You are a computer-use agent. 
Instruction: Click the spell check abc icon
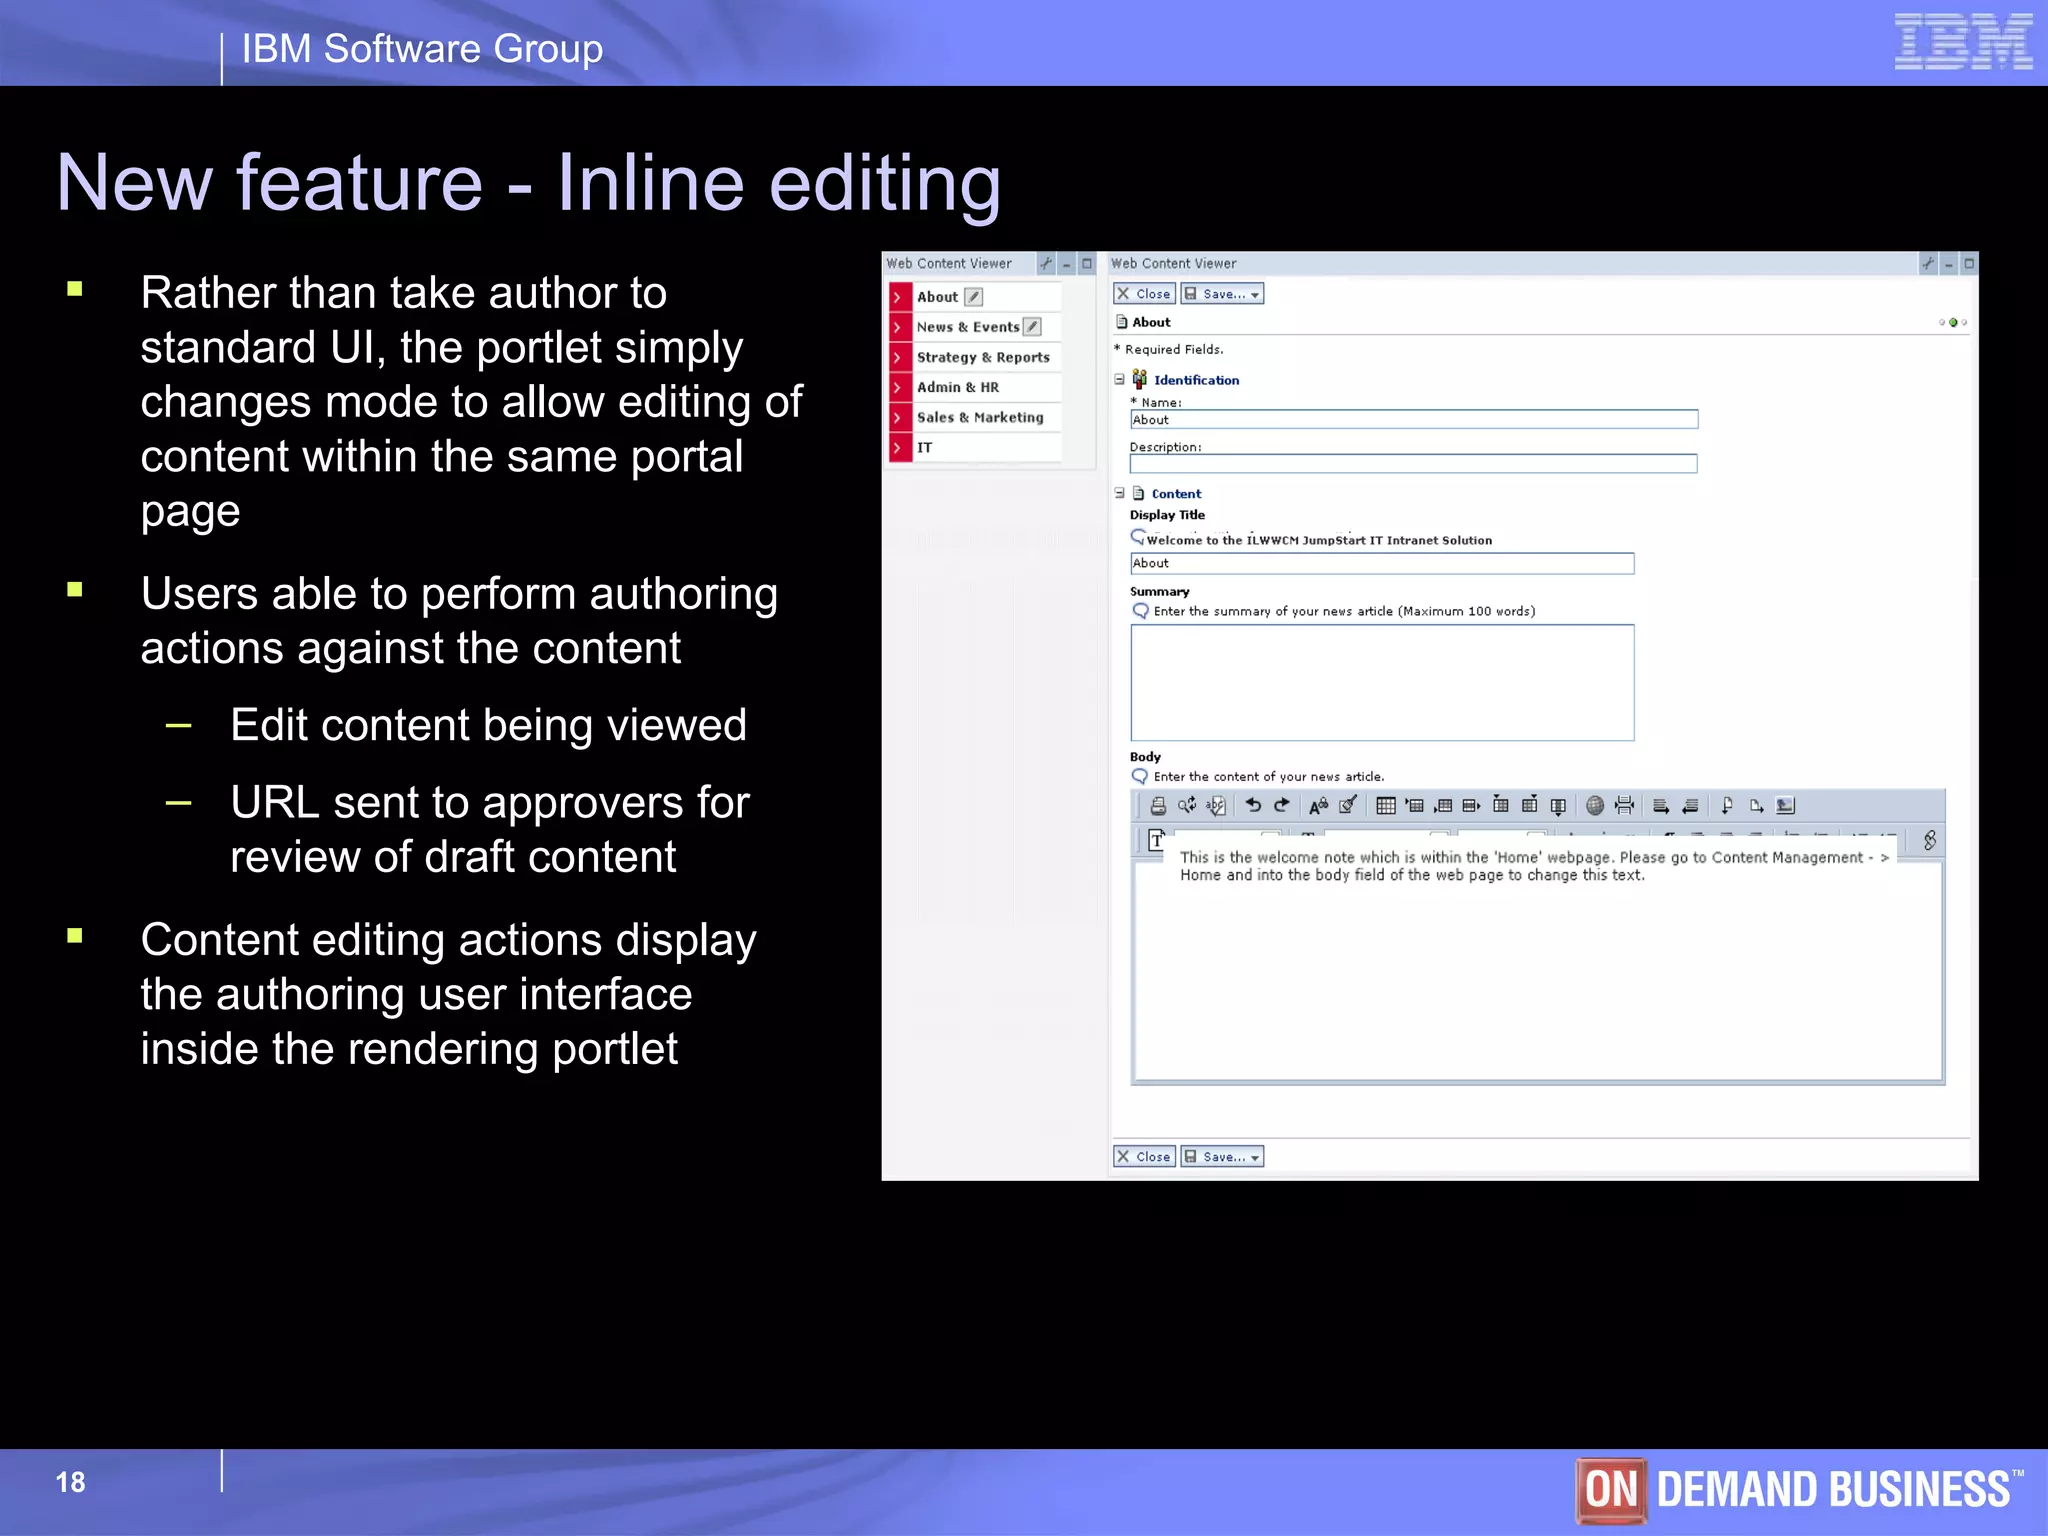tap(1216, 805)
